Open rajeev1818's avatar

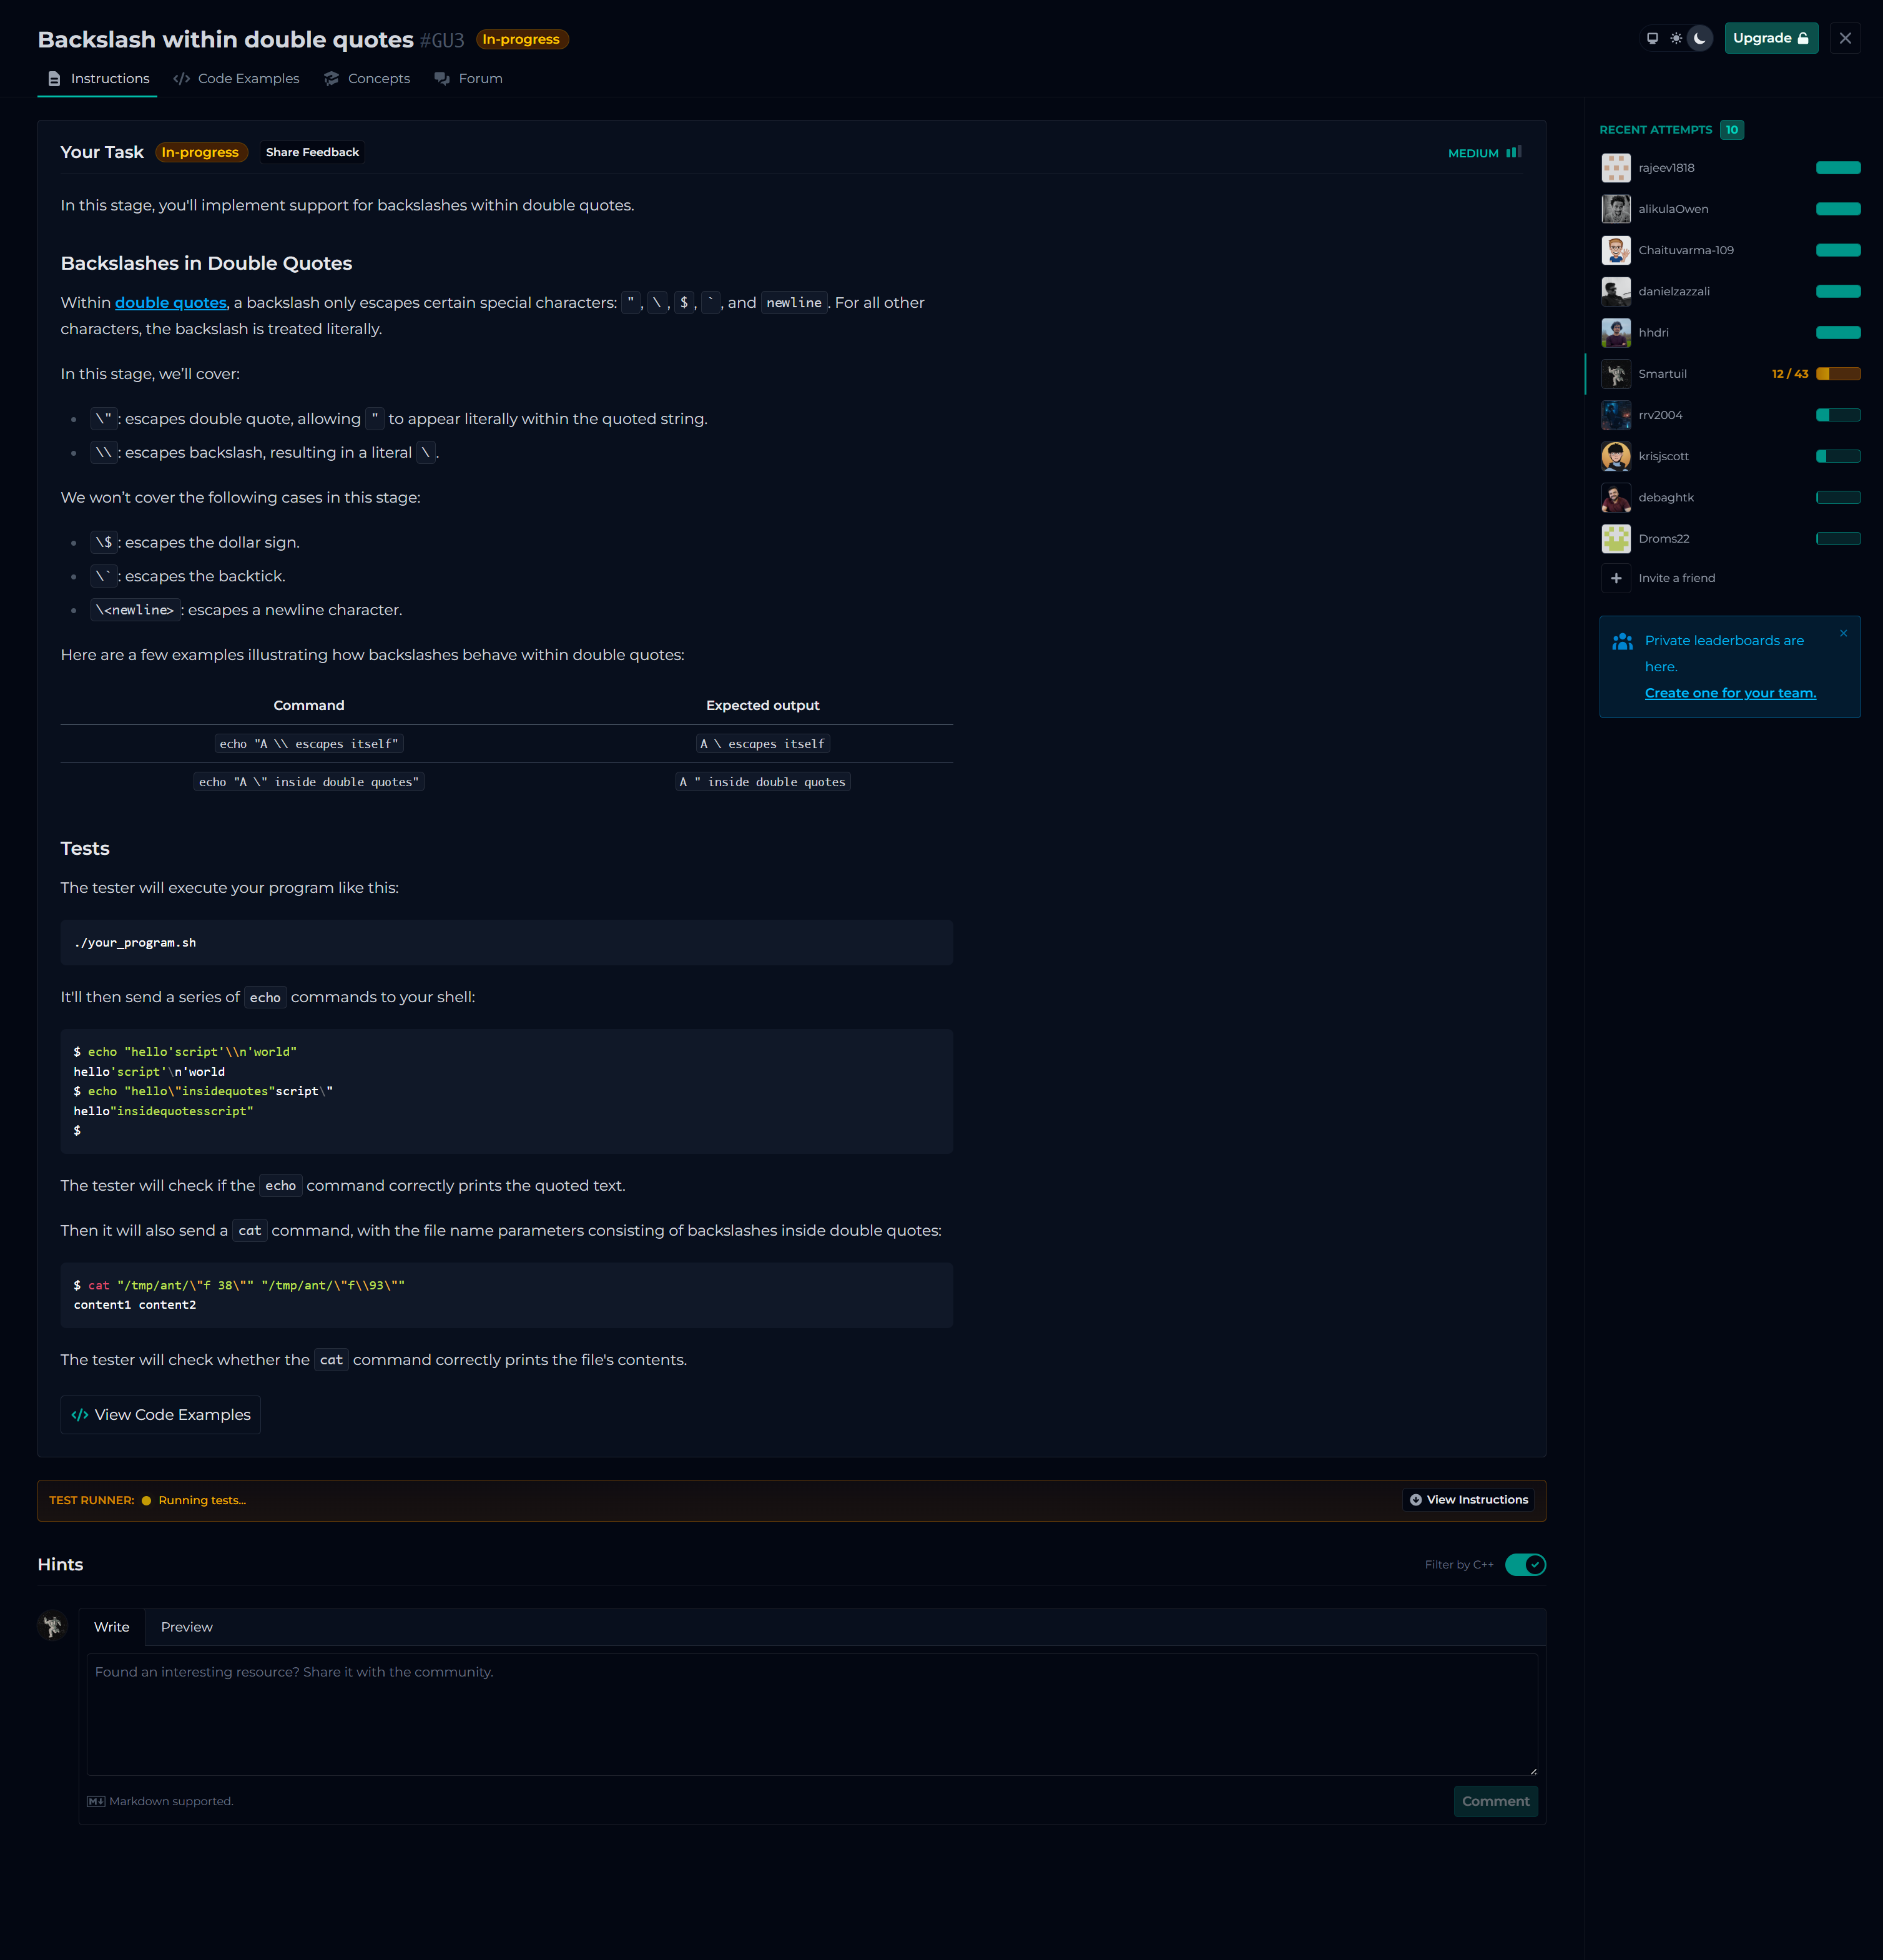[1616, 168]
